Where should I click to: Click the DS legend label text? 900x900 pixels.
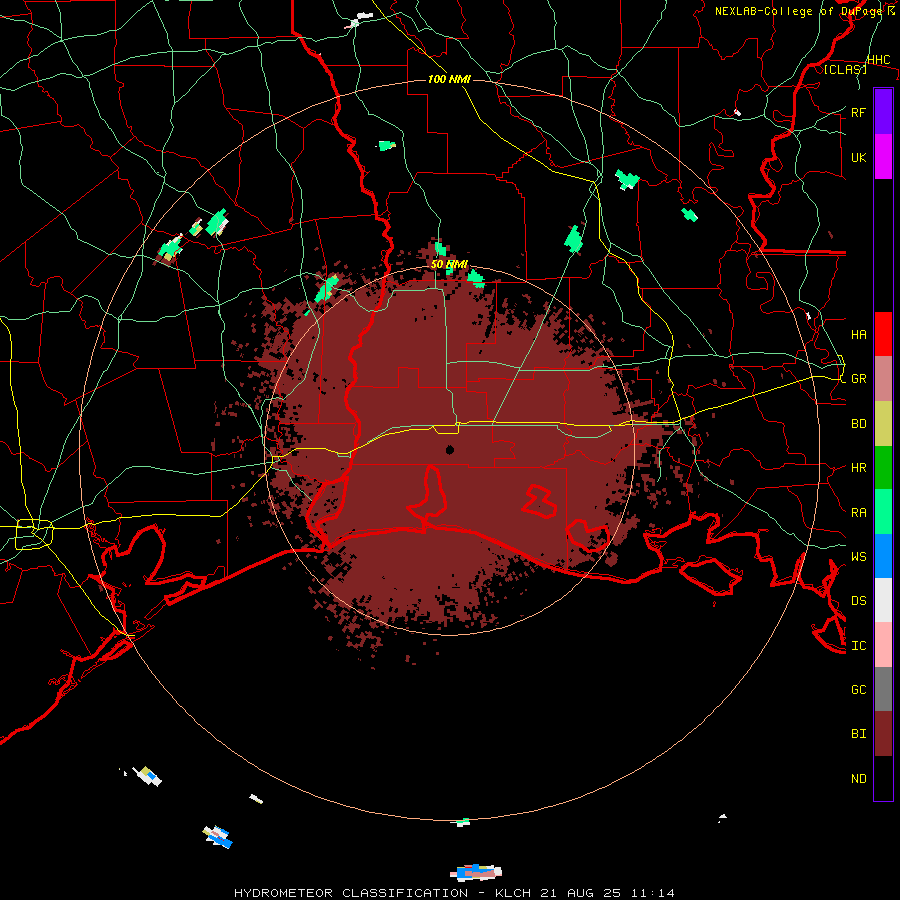tap(858, 601)
